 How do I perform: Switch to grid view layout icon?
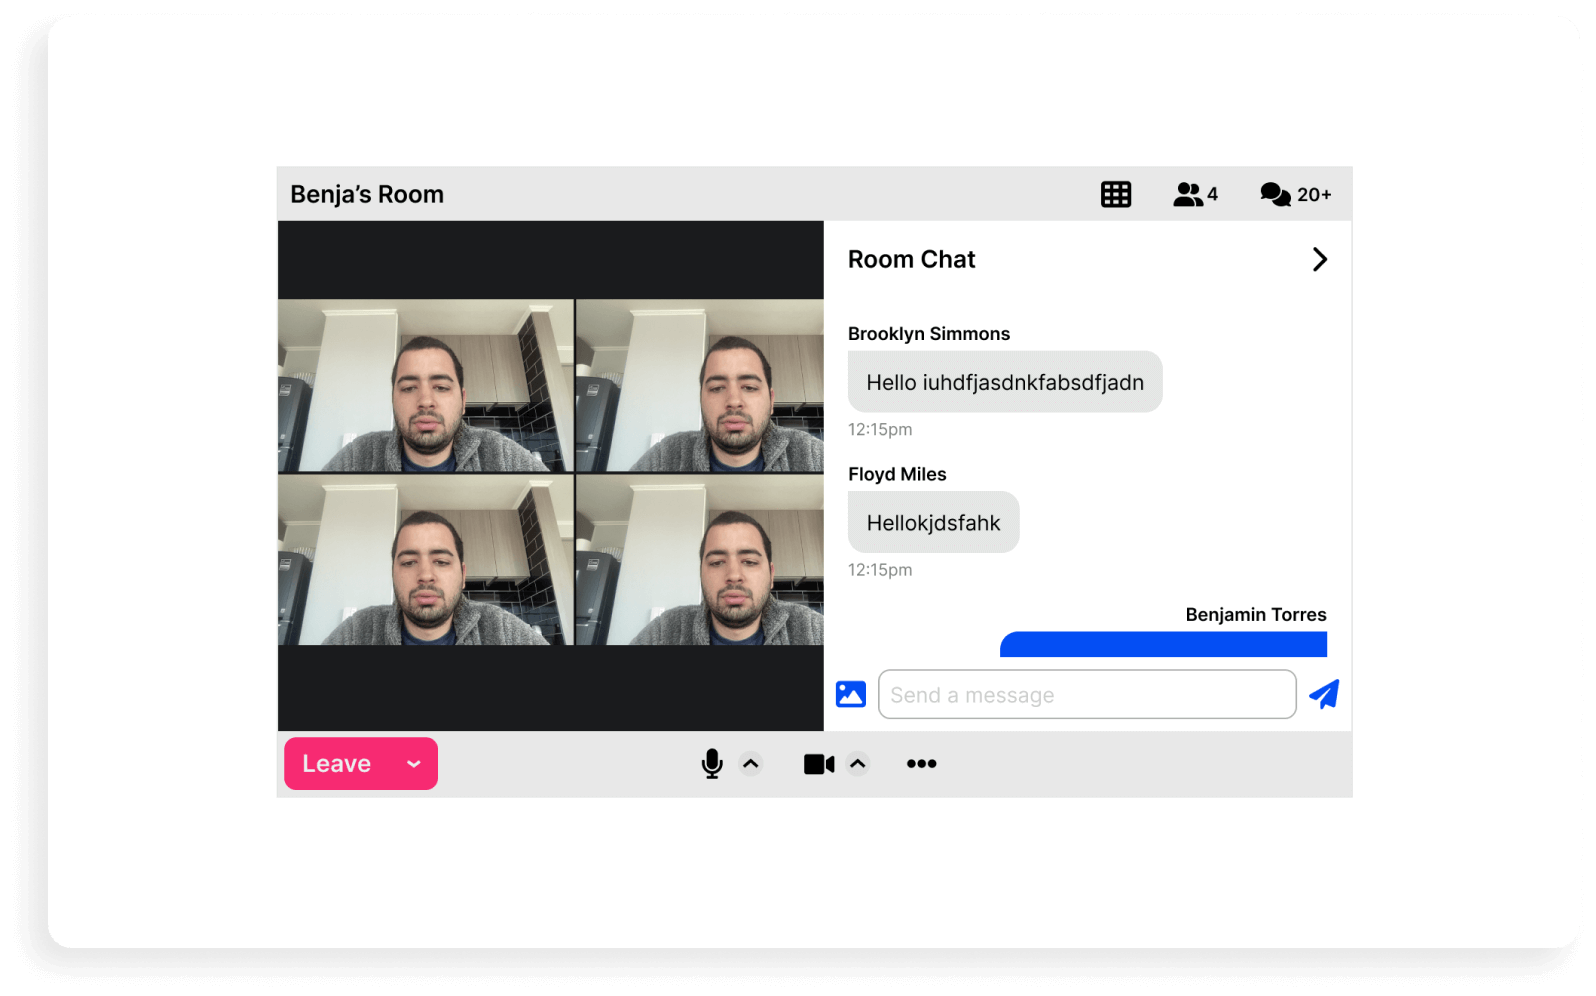click(1115, 195)
